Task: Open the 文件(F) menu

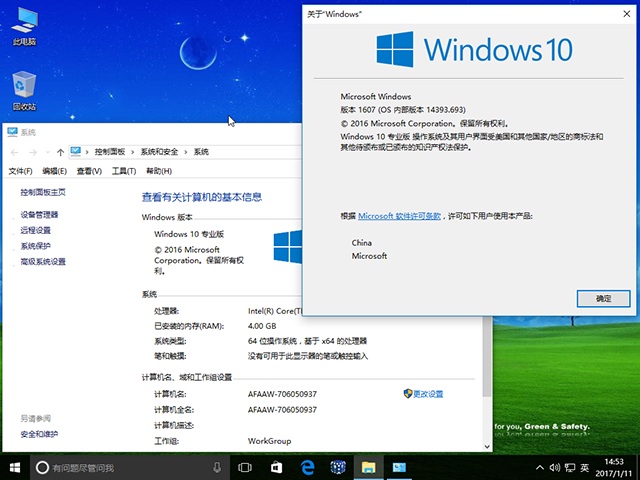Action: click(20, 171)
